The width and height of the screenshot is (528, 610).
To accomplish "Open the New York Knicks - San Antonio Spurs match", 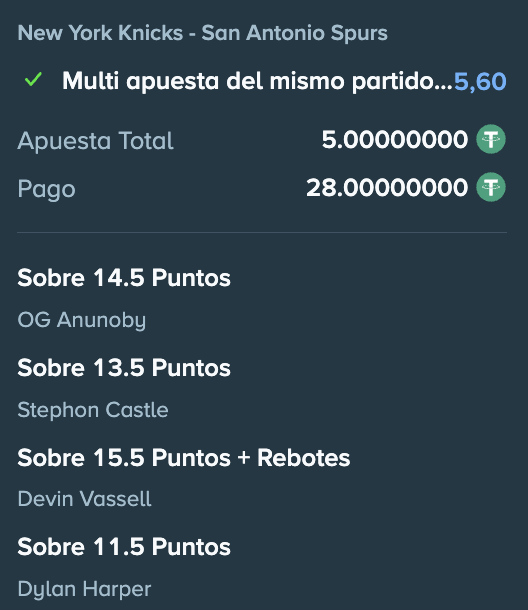I will pyautogui.click(x=202, y=33).
